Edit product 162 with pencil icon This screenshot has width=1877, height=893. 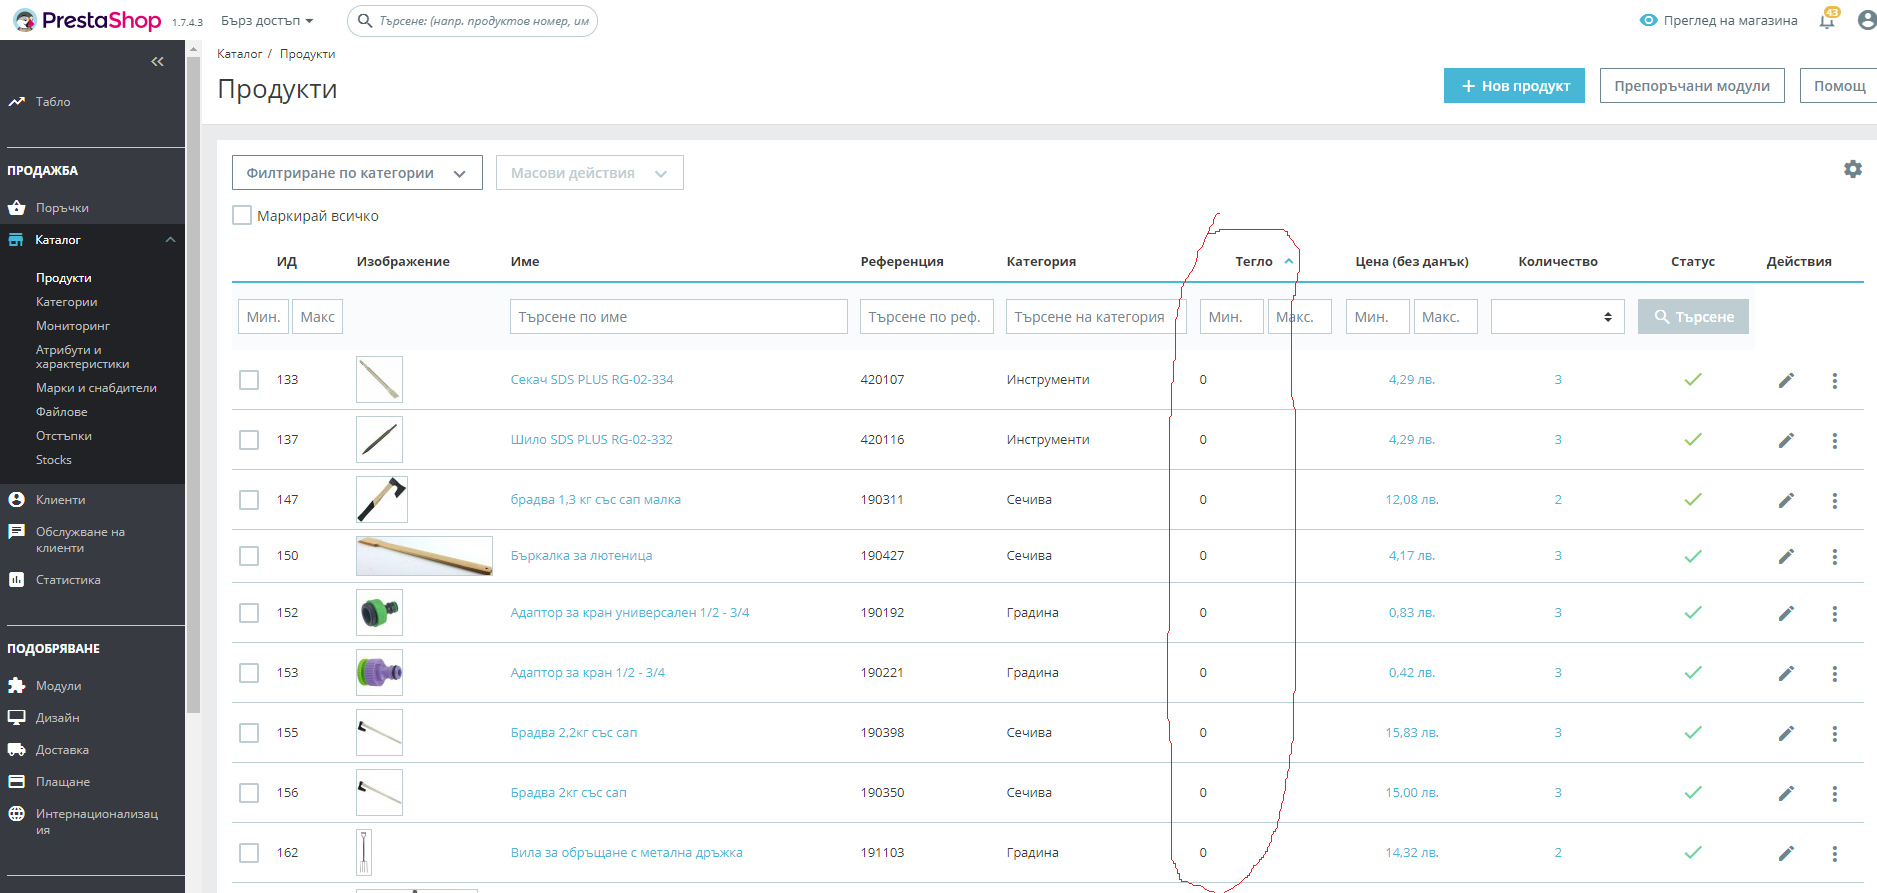tap(1786, 853)
